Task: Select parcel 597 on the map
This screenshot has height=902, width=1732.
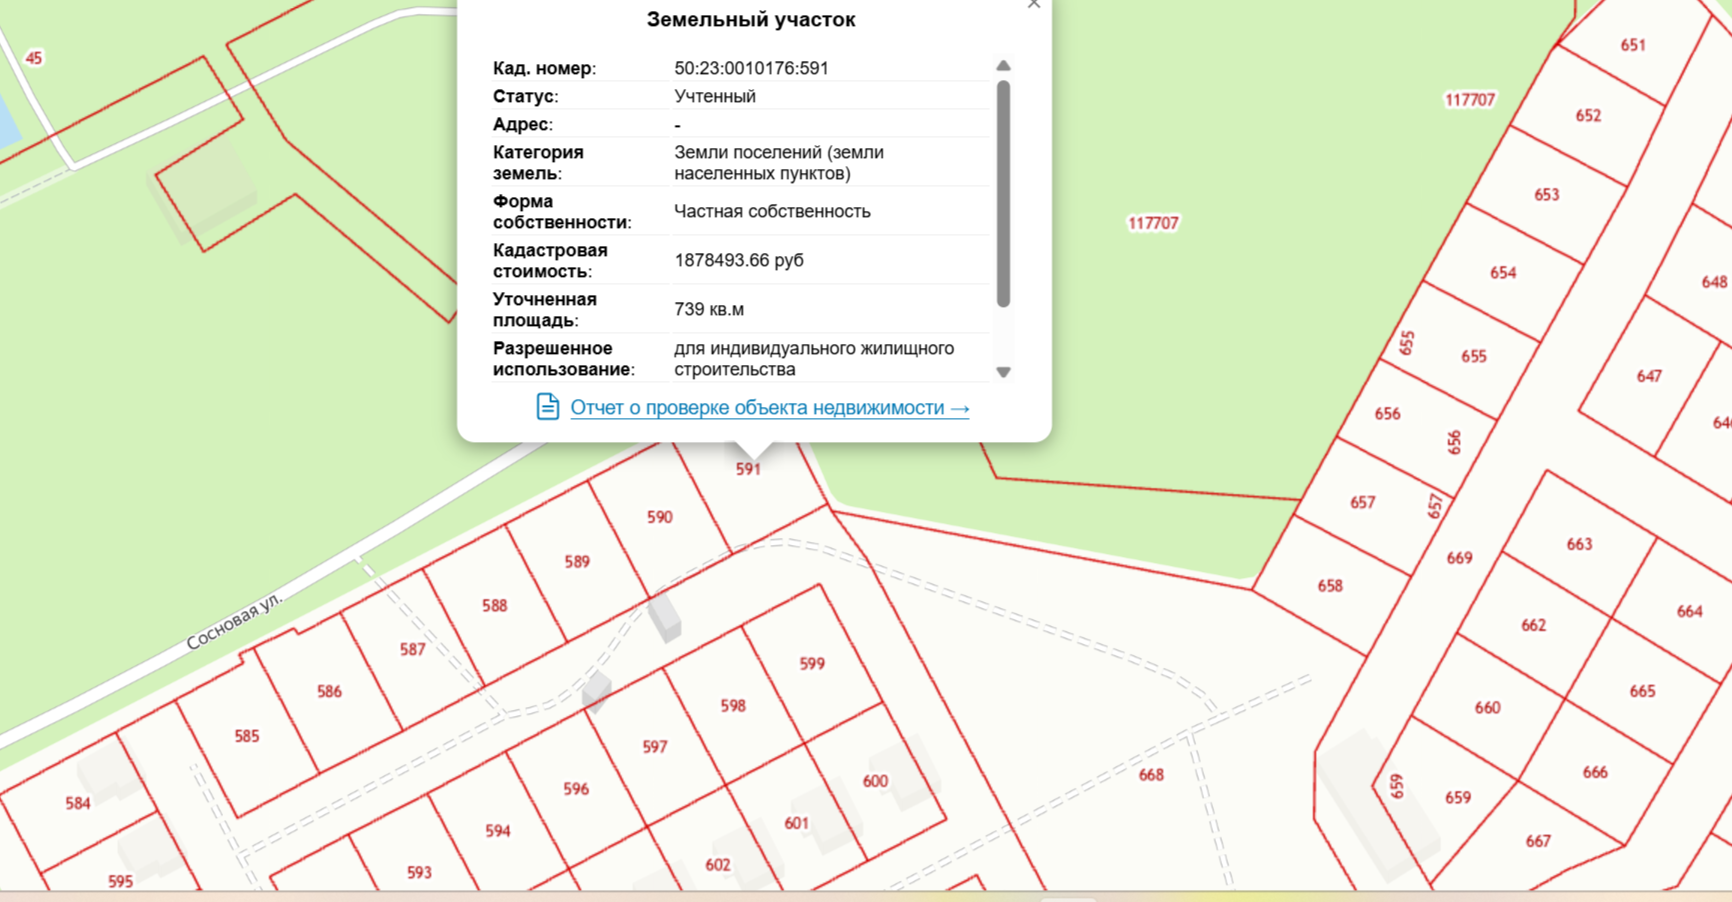Action: 655,747
